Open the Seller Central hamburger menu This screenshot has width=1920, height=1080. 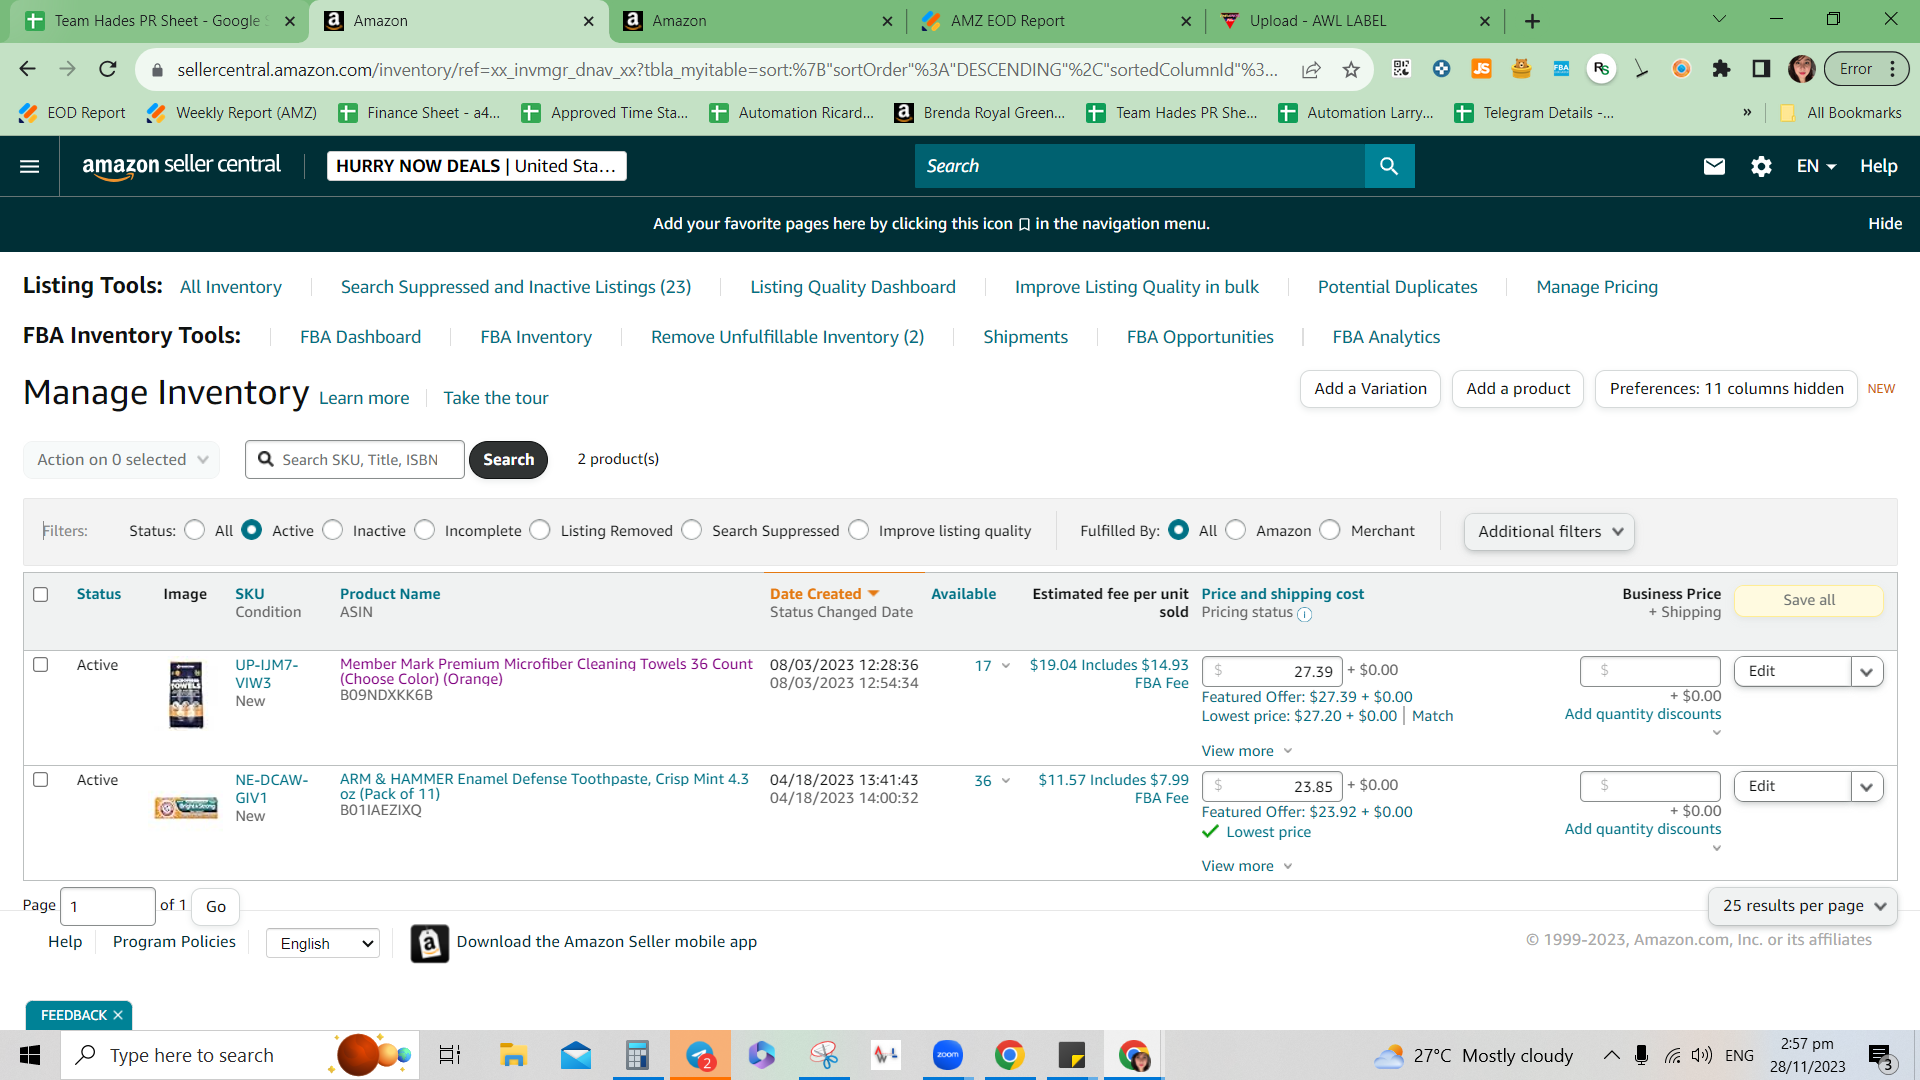(x=30, y=166)
